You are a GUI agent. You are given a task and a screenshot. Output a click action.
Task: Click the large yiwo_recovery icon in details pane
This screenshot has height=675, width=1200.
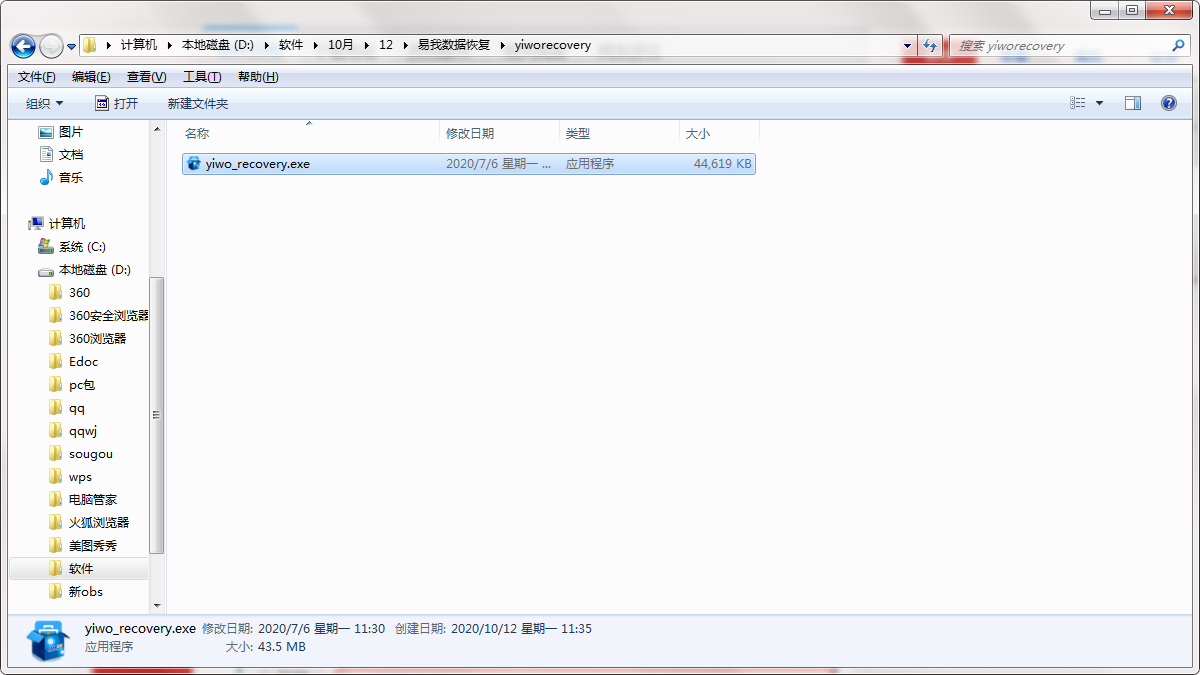(x=49, y=639)
